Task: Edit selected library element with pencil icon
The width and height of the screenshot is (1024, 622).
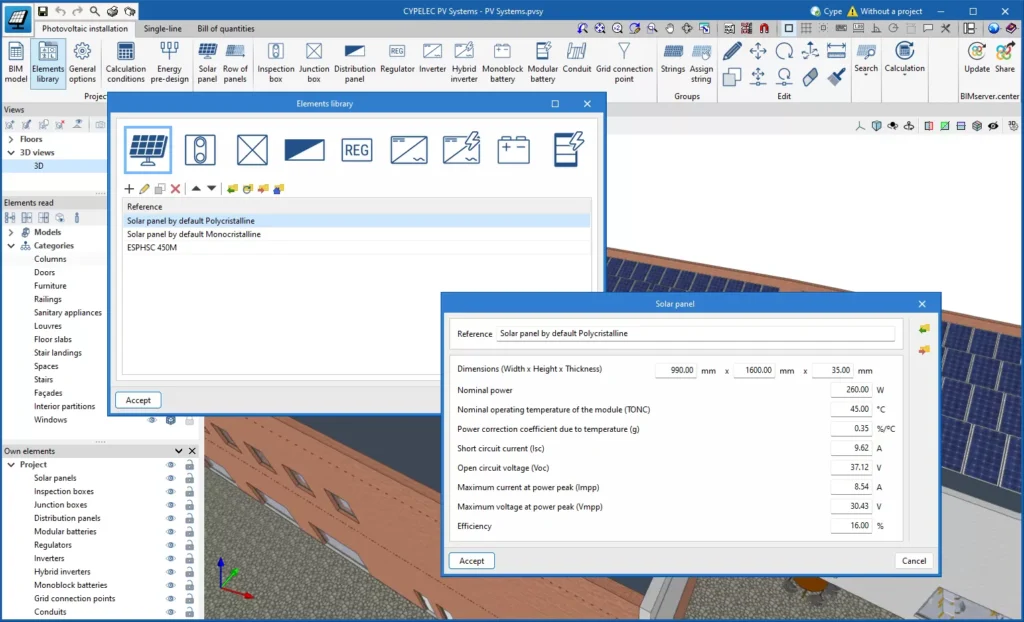Action: point(144,189)
